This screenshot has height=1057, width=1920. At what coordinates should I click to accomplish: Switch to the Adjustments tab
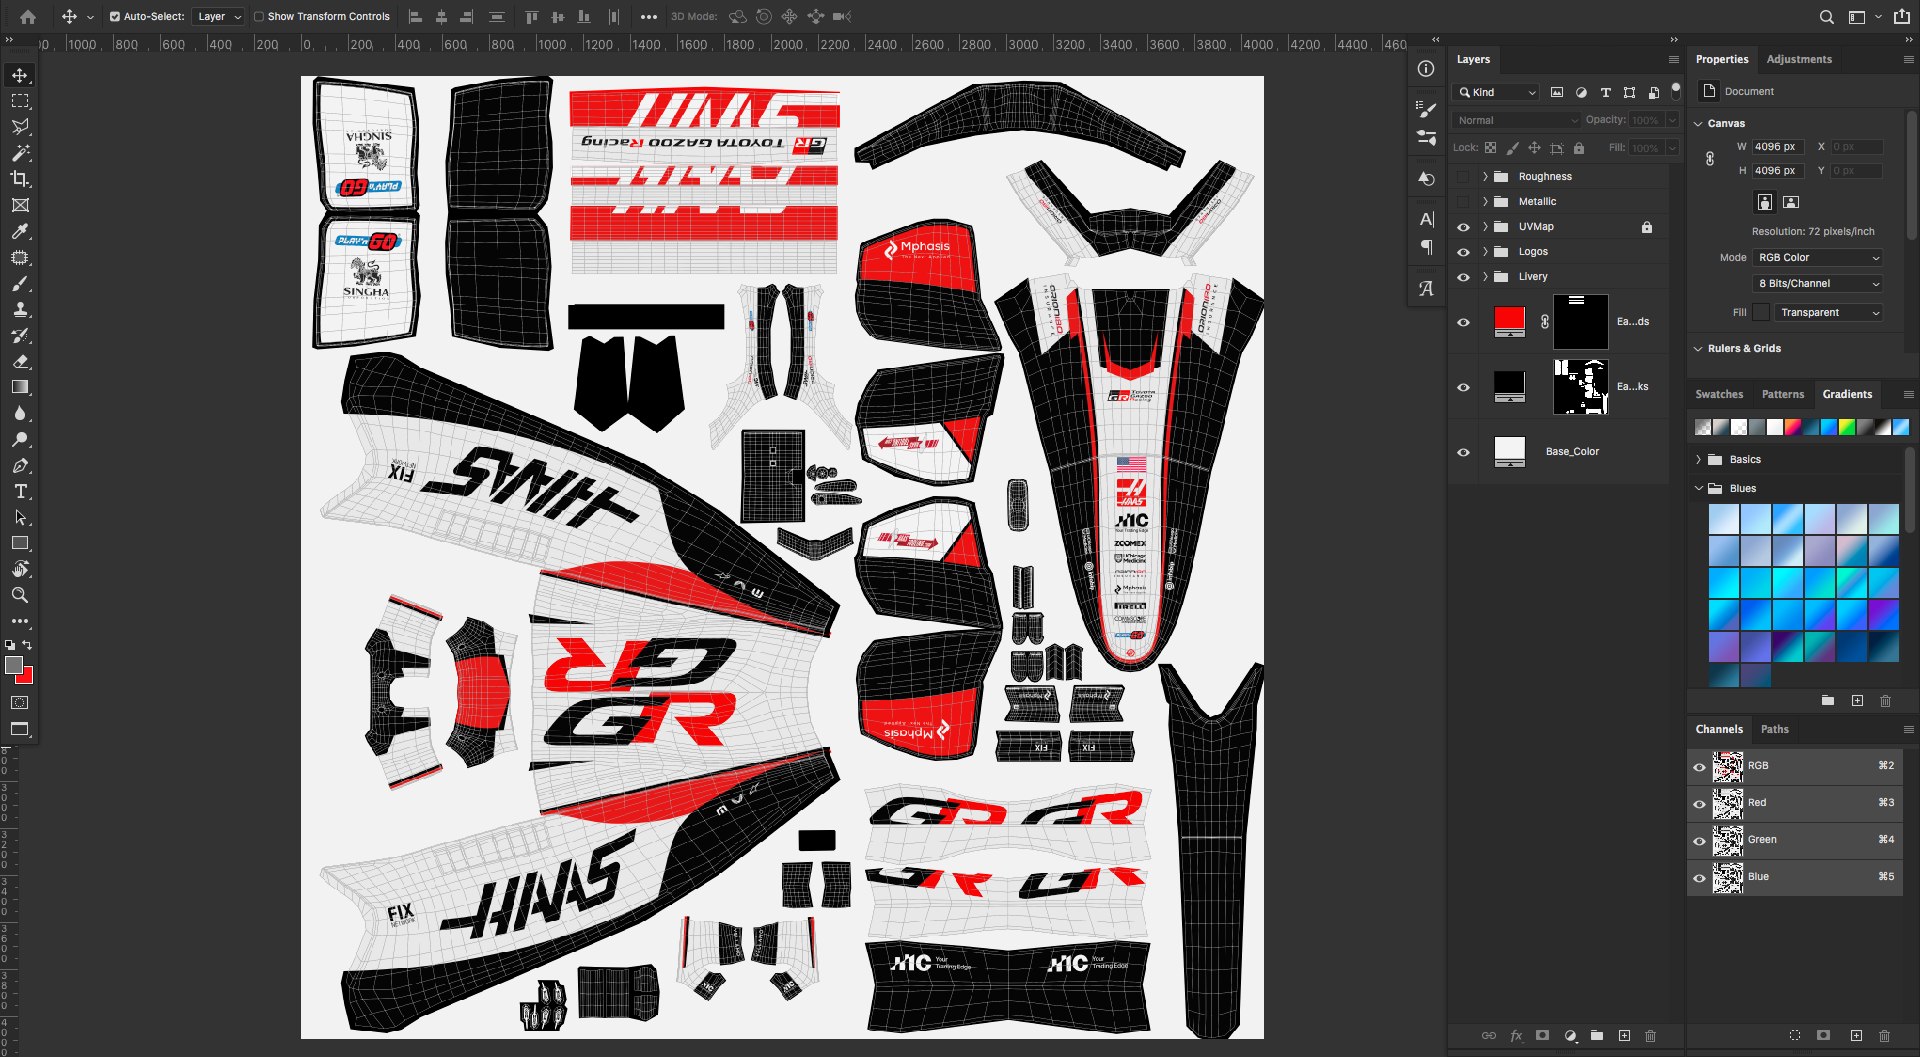[x=1799, y=60]
